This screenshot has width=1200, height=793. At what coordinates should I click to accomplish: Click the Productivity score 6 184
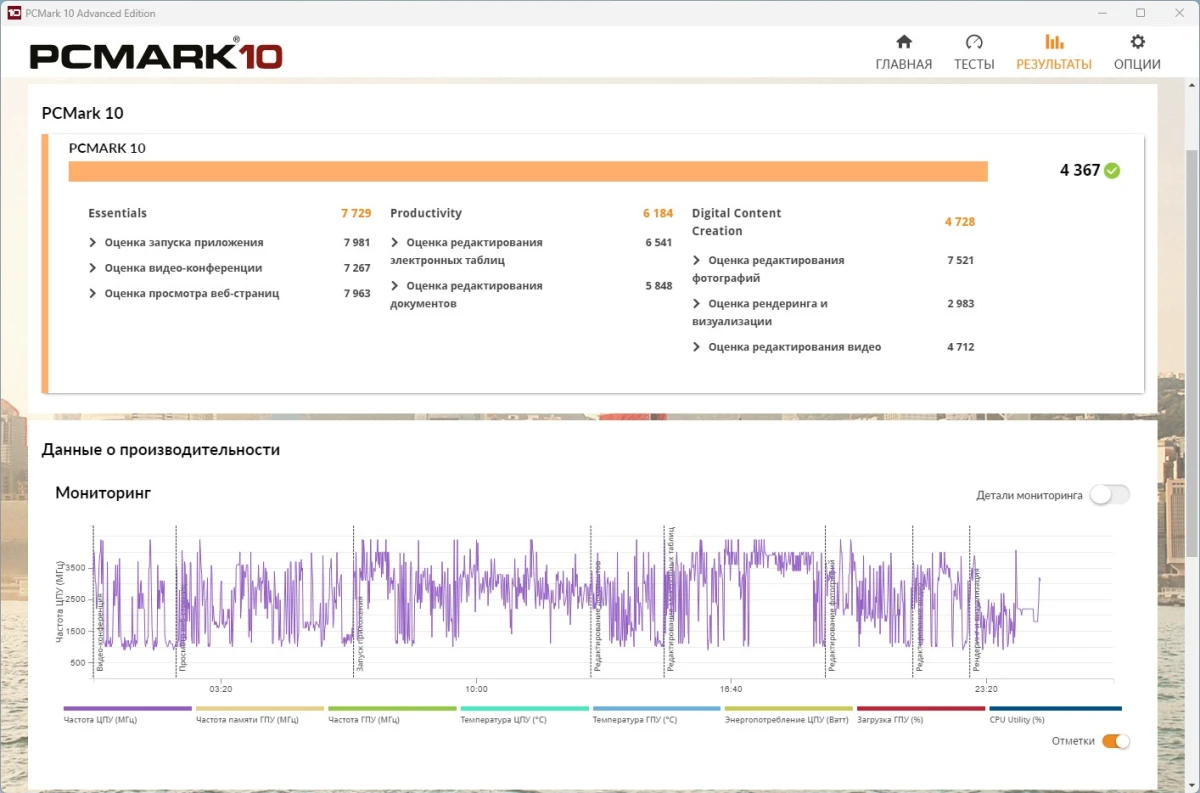658,213
